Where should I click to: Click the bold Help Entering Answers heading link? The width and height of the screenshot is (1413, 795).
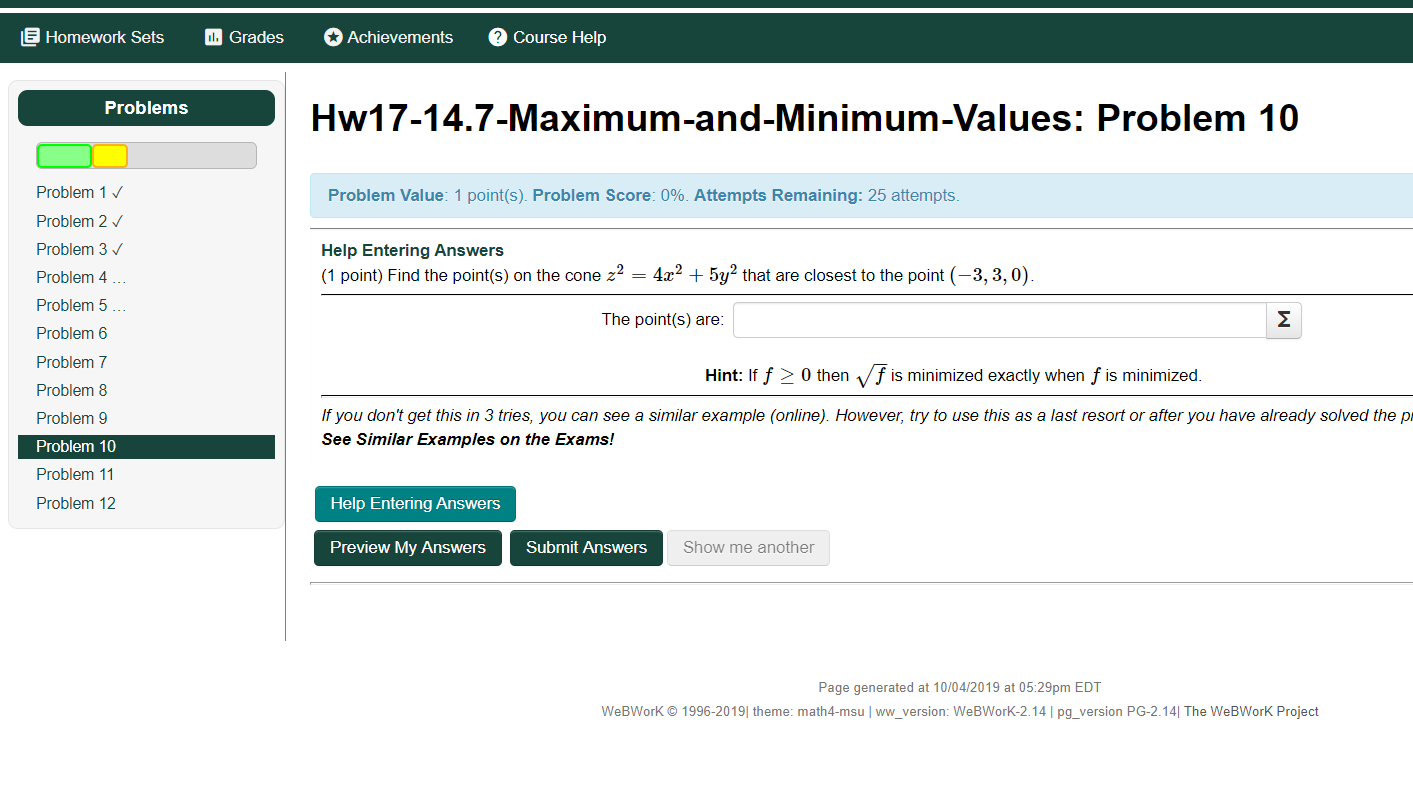[412, 250]
